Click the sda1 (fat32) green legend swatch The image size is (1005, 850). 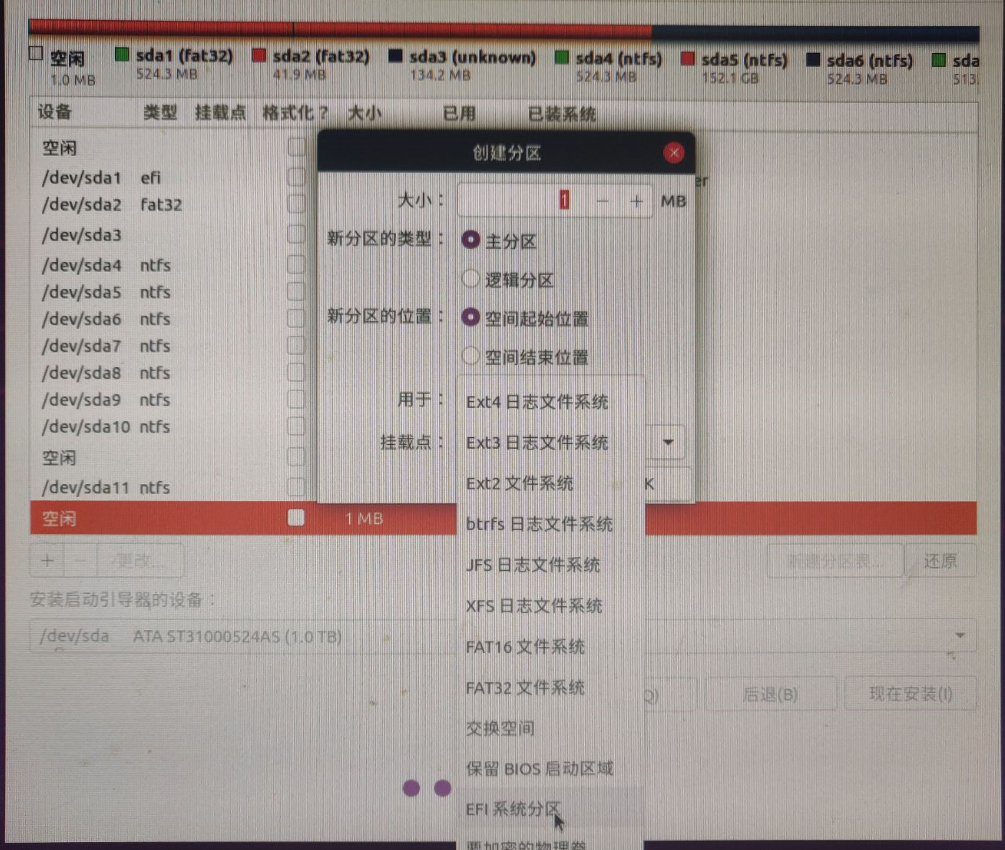(122, 54)
